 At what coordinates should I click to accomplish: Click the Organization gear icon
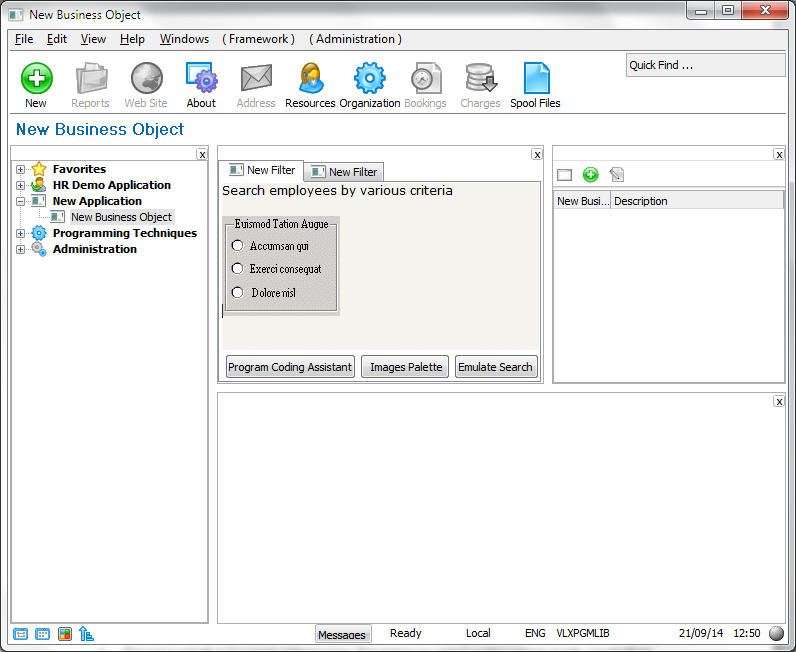pos(370,78)
